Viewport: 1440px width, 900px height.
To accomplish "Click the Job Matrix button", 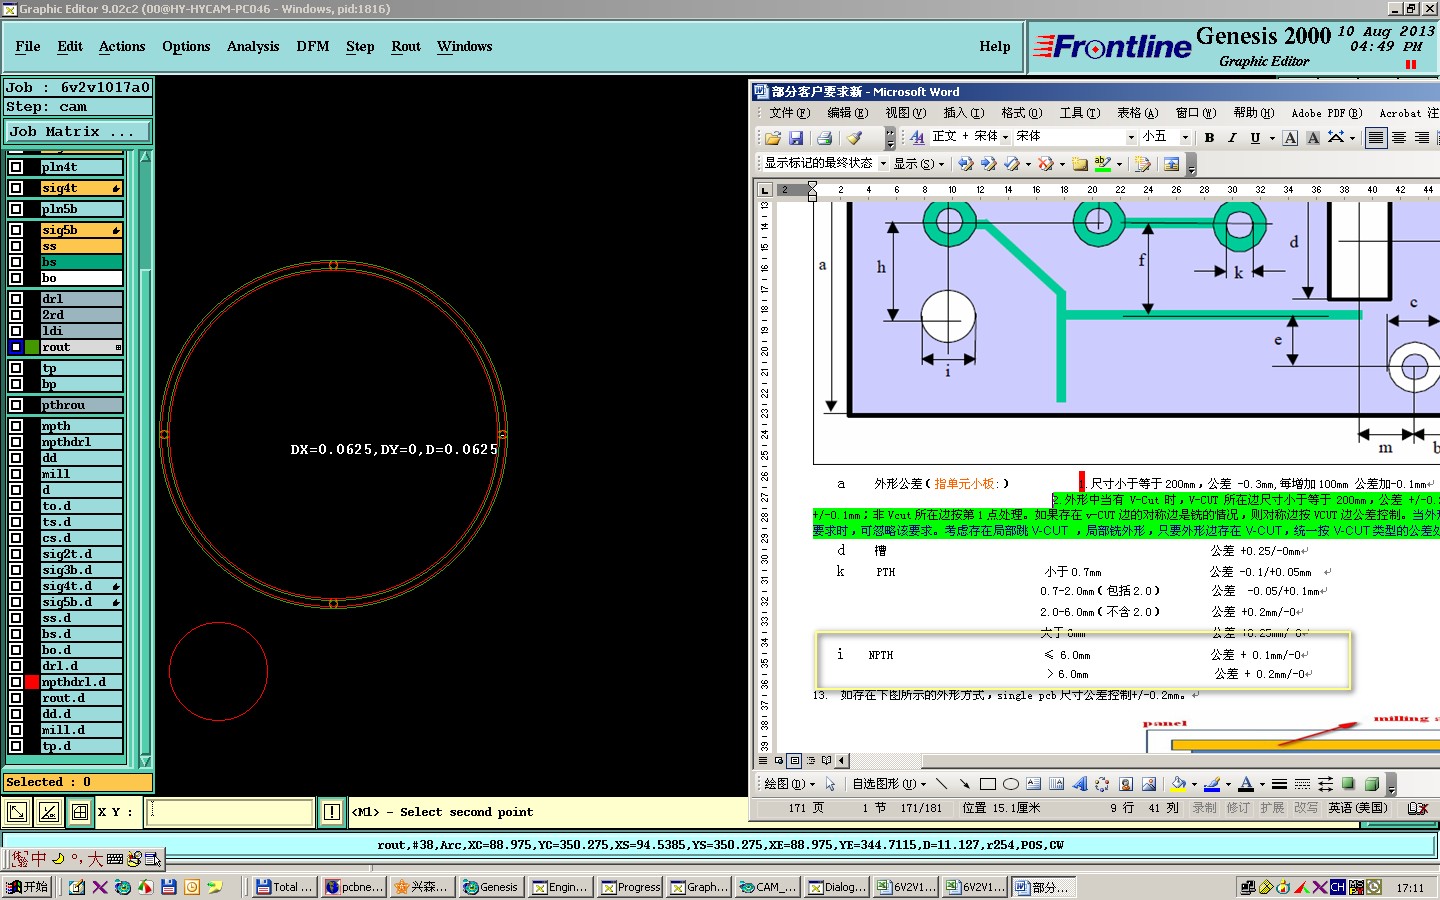I will [77, 131].
